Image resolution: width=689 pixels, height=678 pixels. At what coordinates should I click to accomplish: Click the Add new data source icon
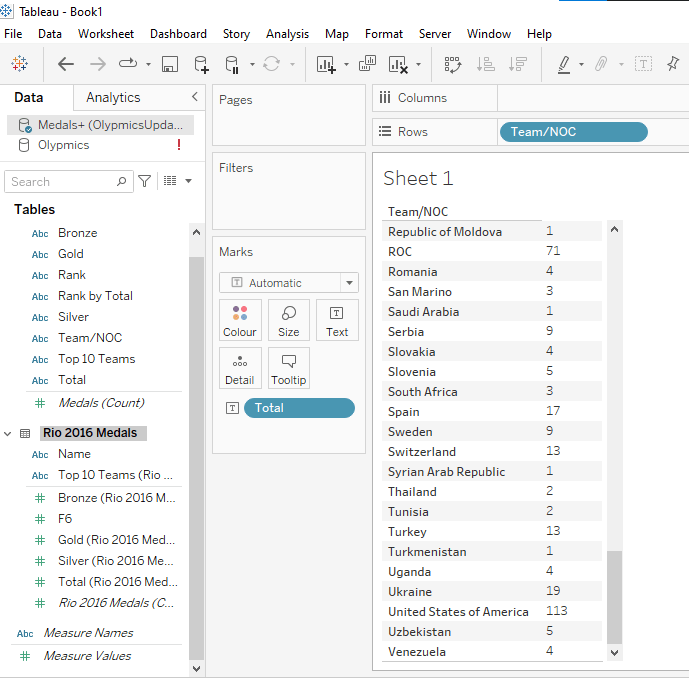201,64
